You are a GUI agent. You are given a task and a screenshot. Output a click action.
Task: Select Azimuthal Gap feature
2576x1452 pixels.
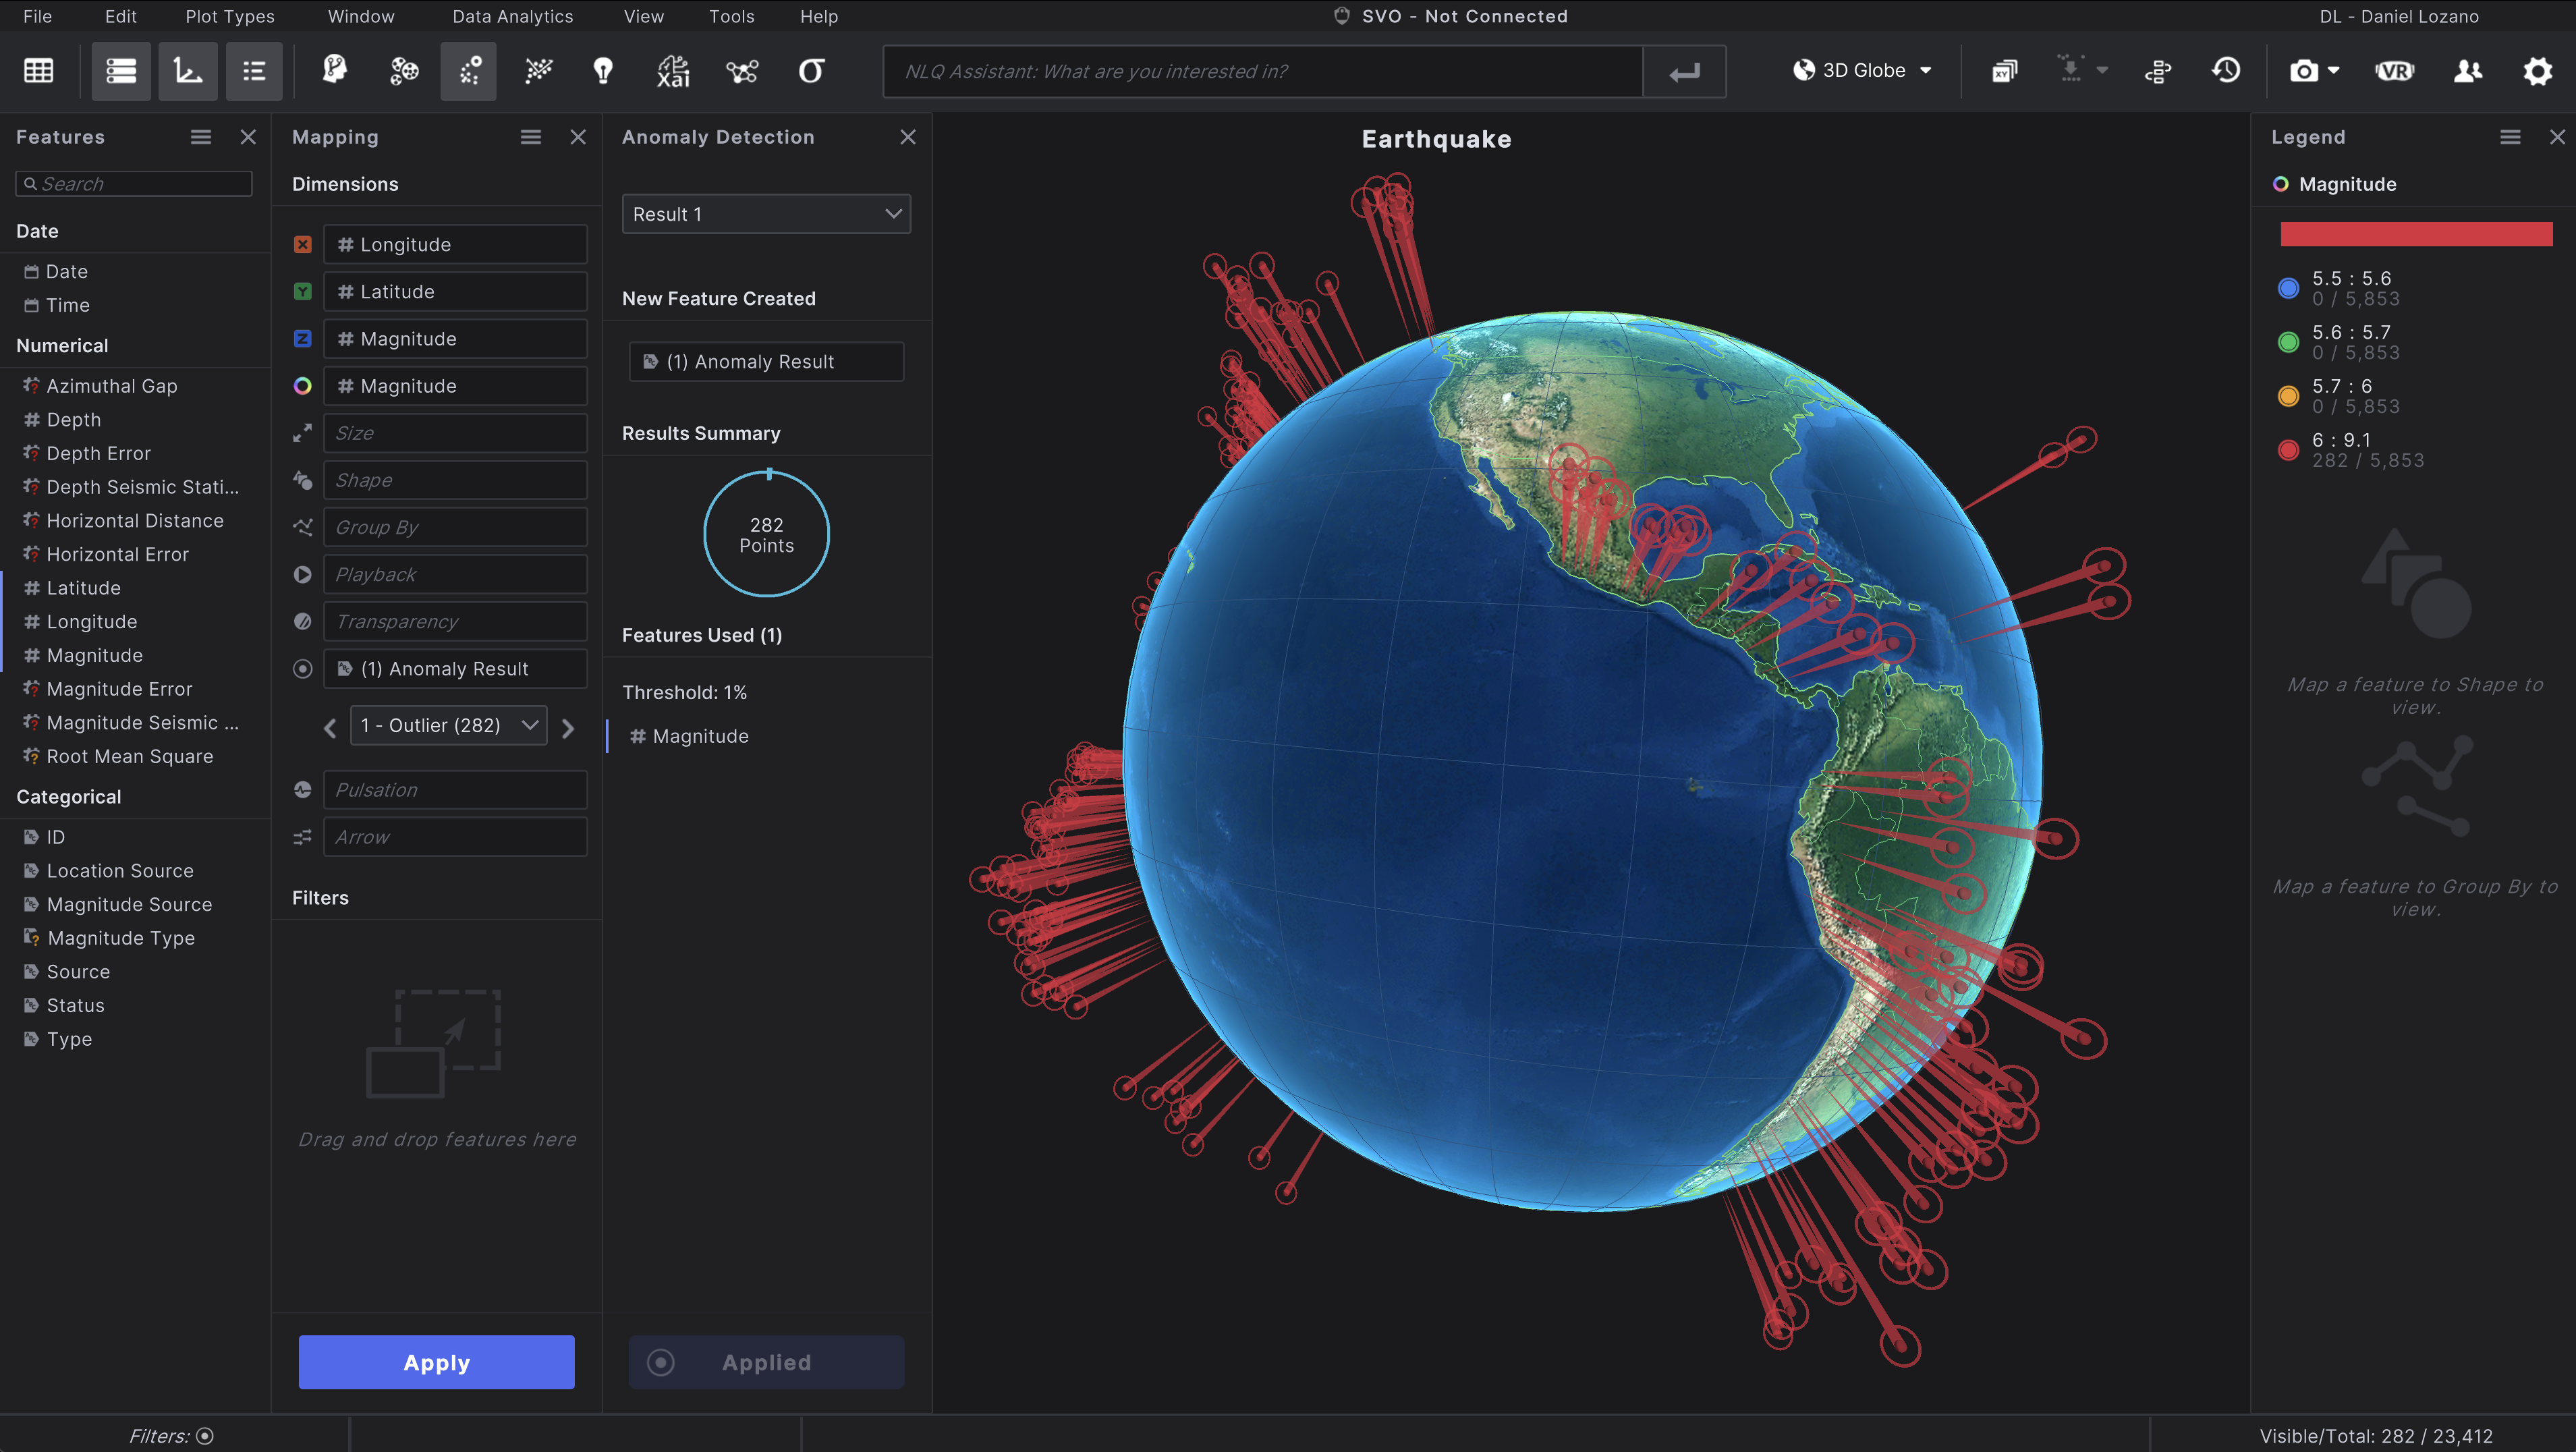tap(111, 386)
